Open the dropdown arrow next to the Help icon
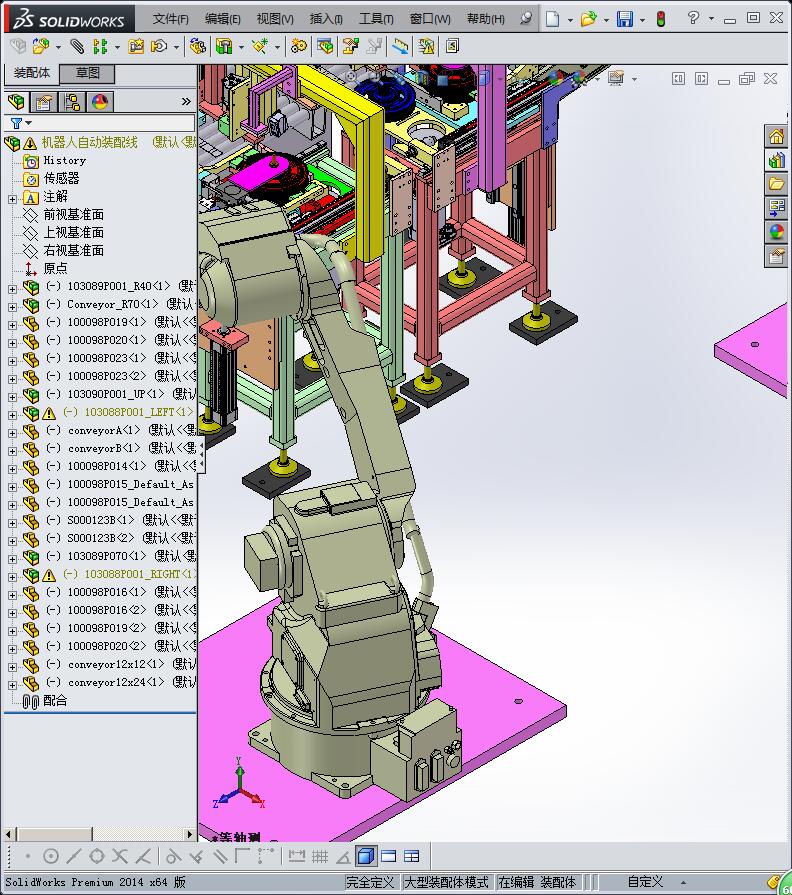The height and width of the screenshot is (895, 792). click(x=711, y=19)
